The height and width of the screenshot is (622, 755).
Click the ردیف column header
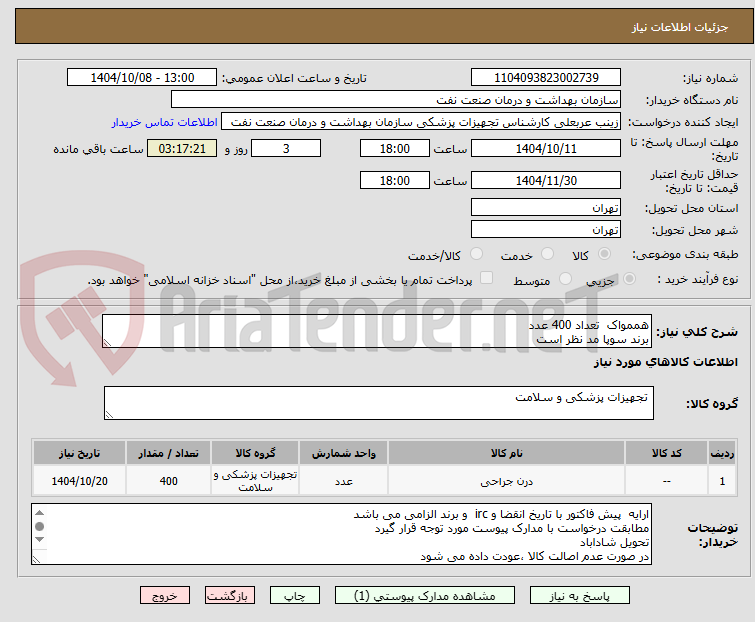(722, 453)
